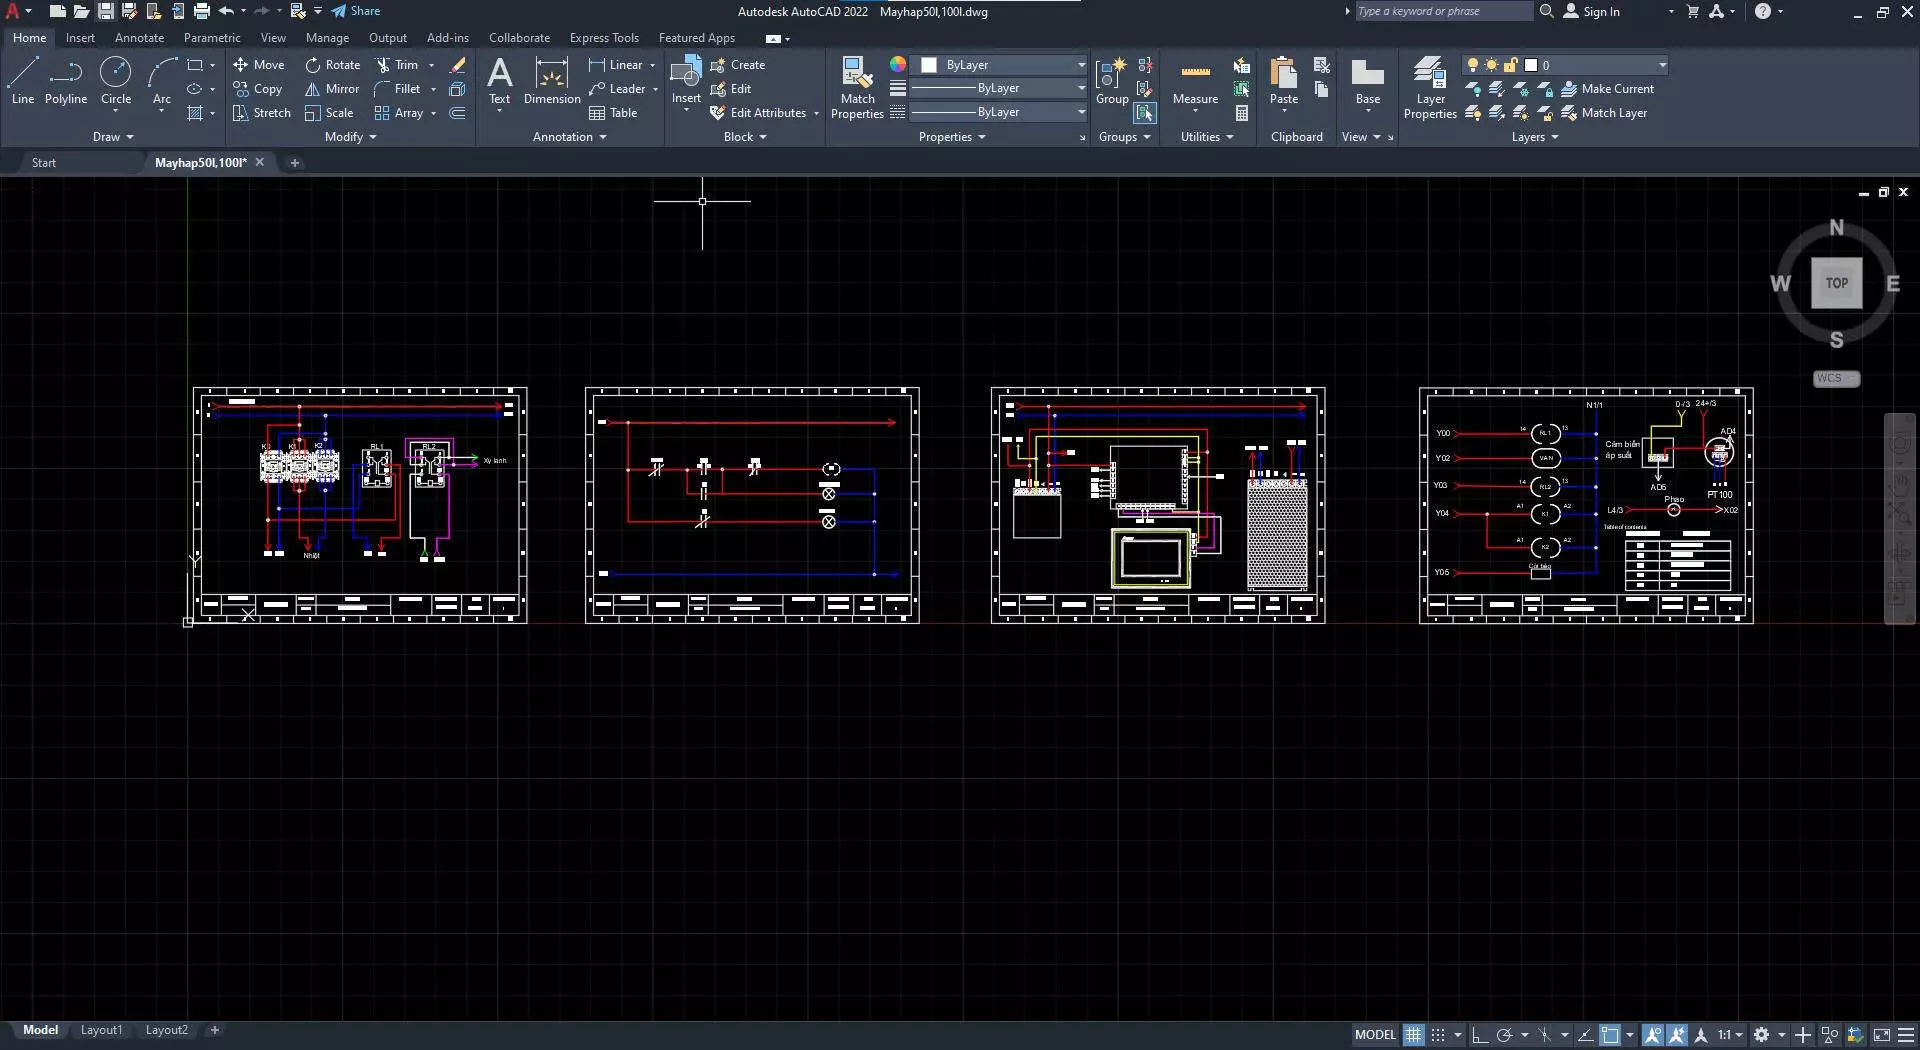The height and width of the screenshot is (1050, 1920).
Task: Click the Share button
Action: 356,11
